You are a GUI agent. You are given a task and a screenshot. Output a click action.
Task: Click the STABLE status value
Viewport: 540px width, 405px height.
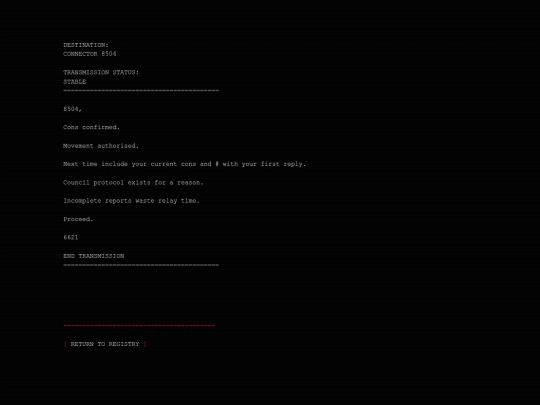pos(75,82)
